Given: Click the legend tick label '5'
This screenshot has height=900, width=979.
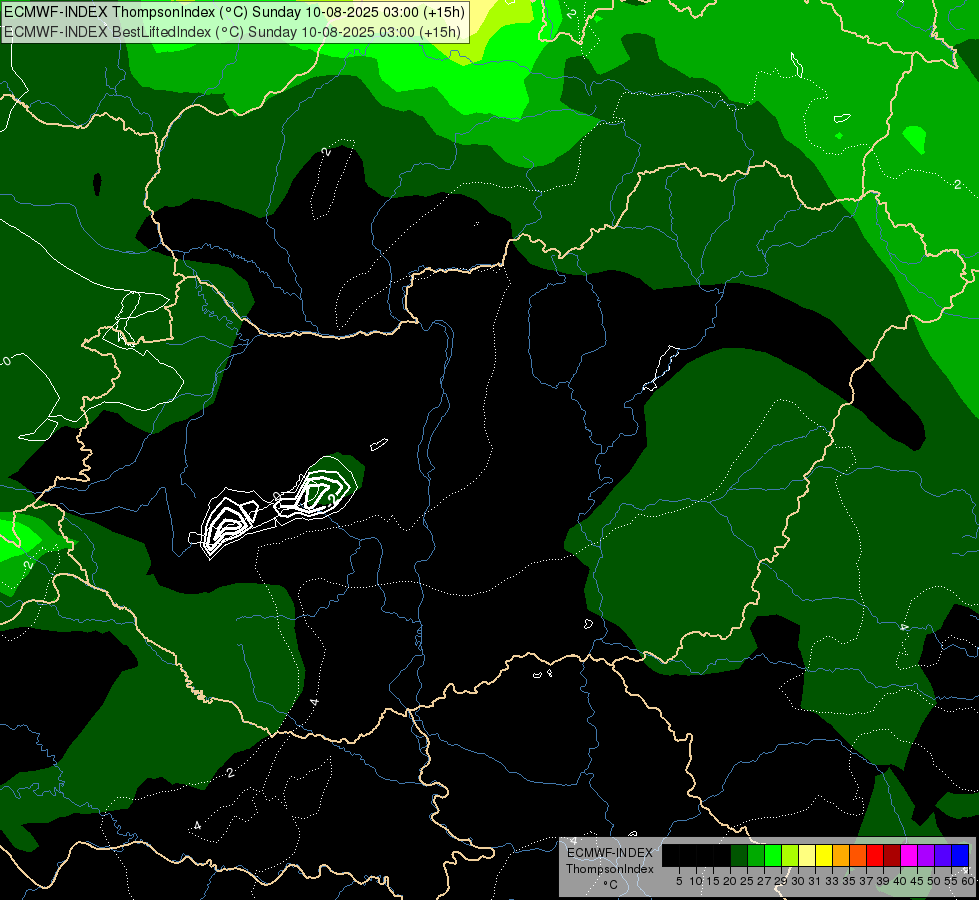Looking at the screenshot, I should click(679, 881).
